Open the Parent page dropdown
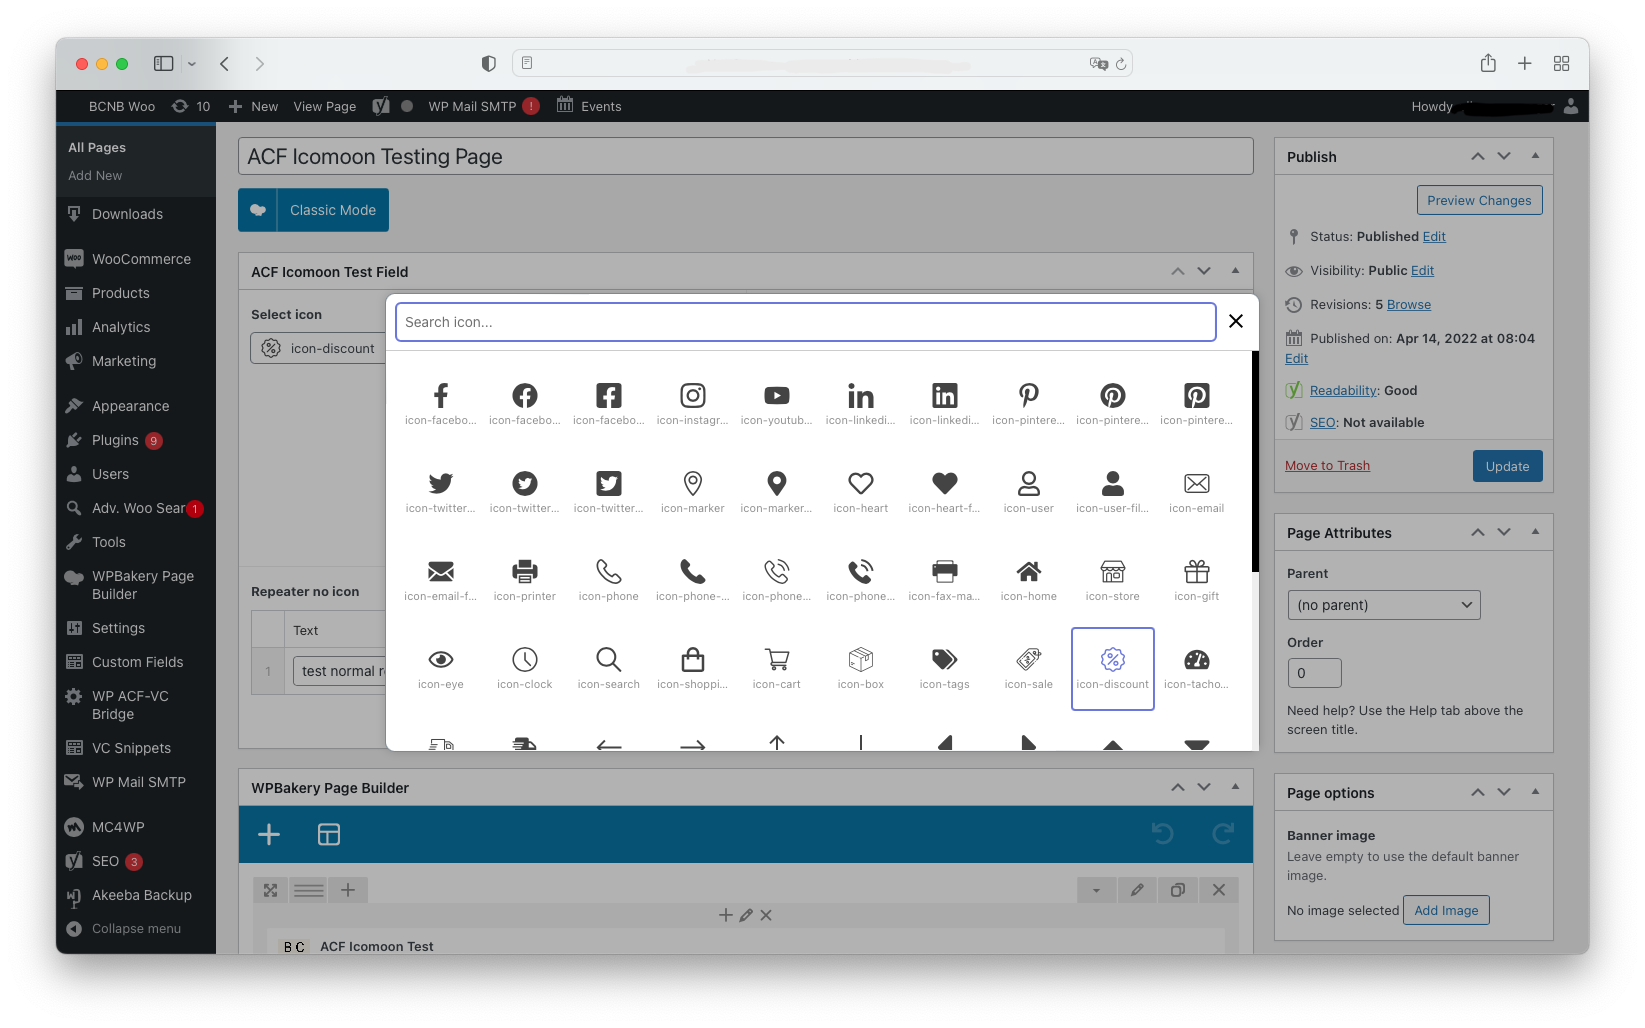The image size is (1645, 1028). pos(1383,605)
